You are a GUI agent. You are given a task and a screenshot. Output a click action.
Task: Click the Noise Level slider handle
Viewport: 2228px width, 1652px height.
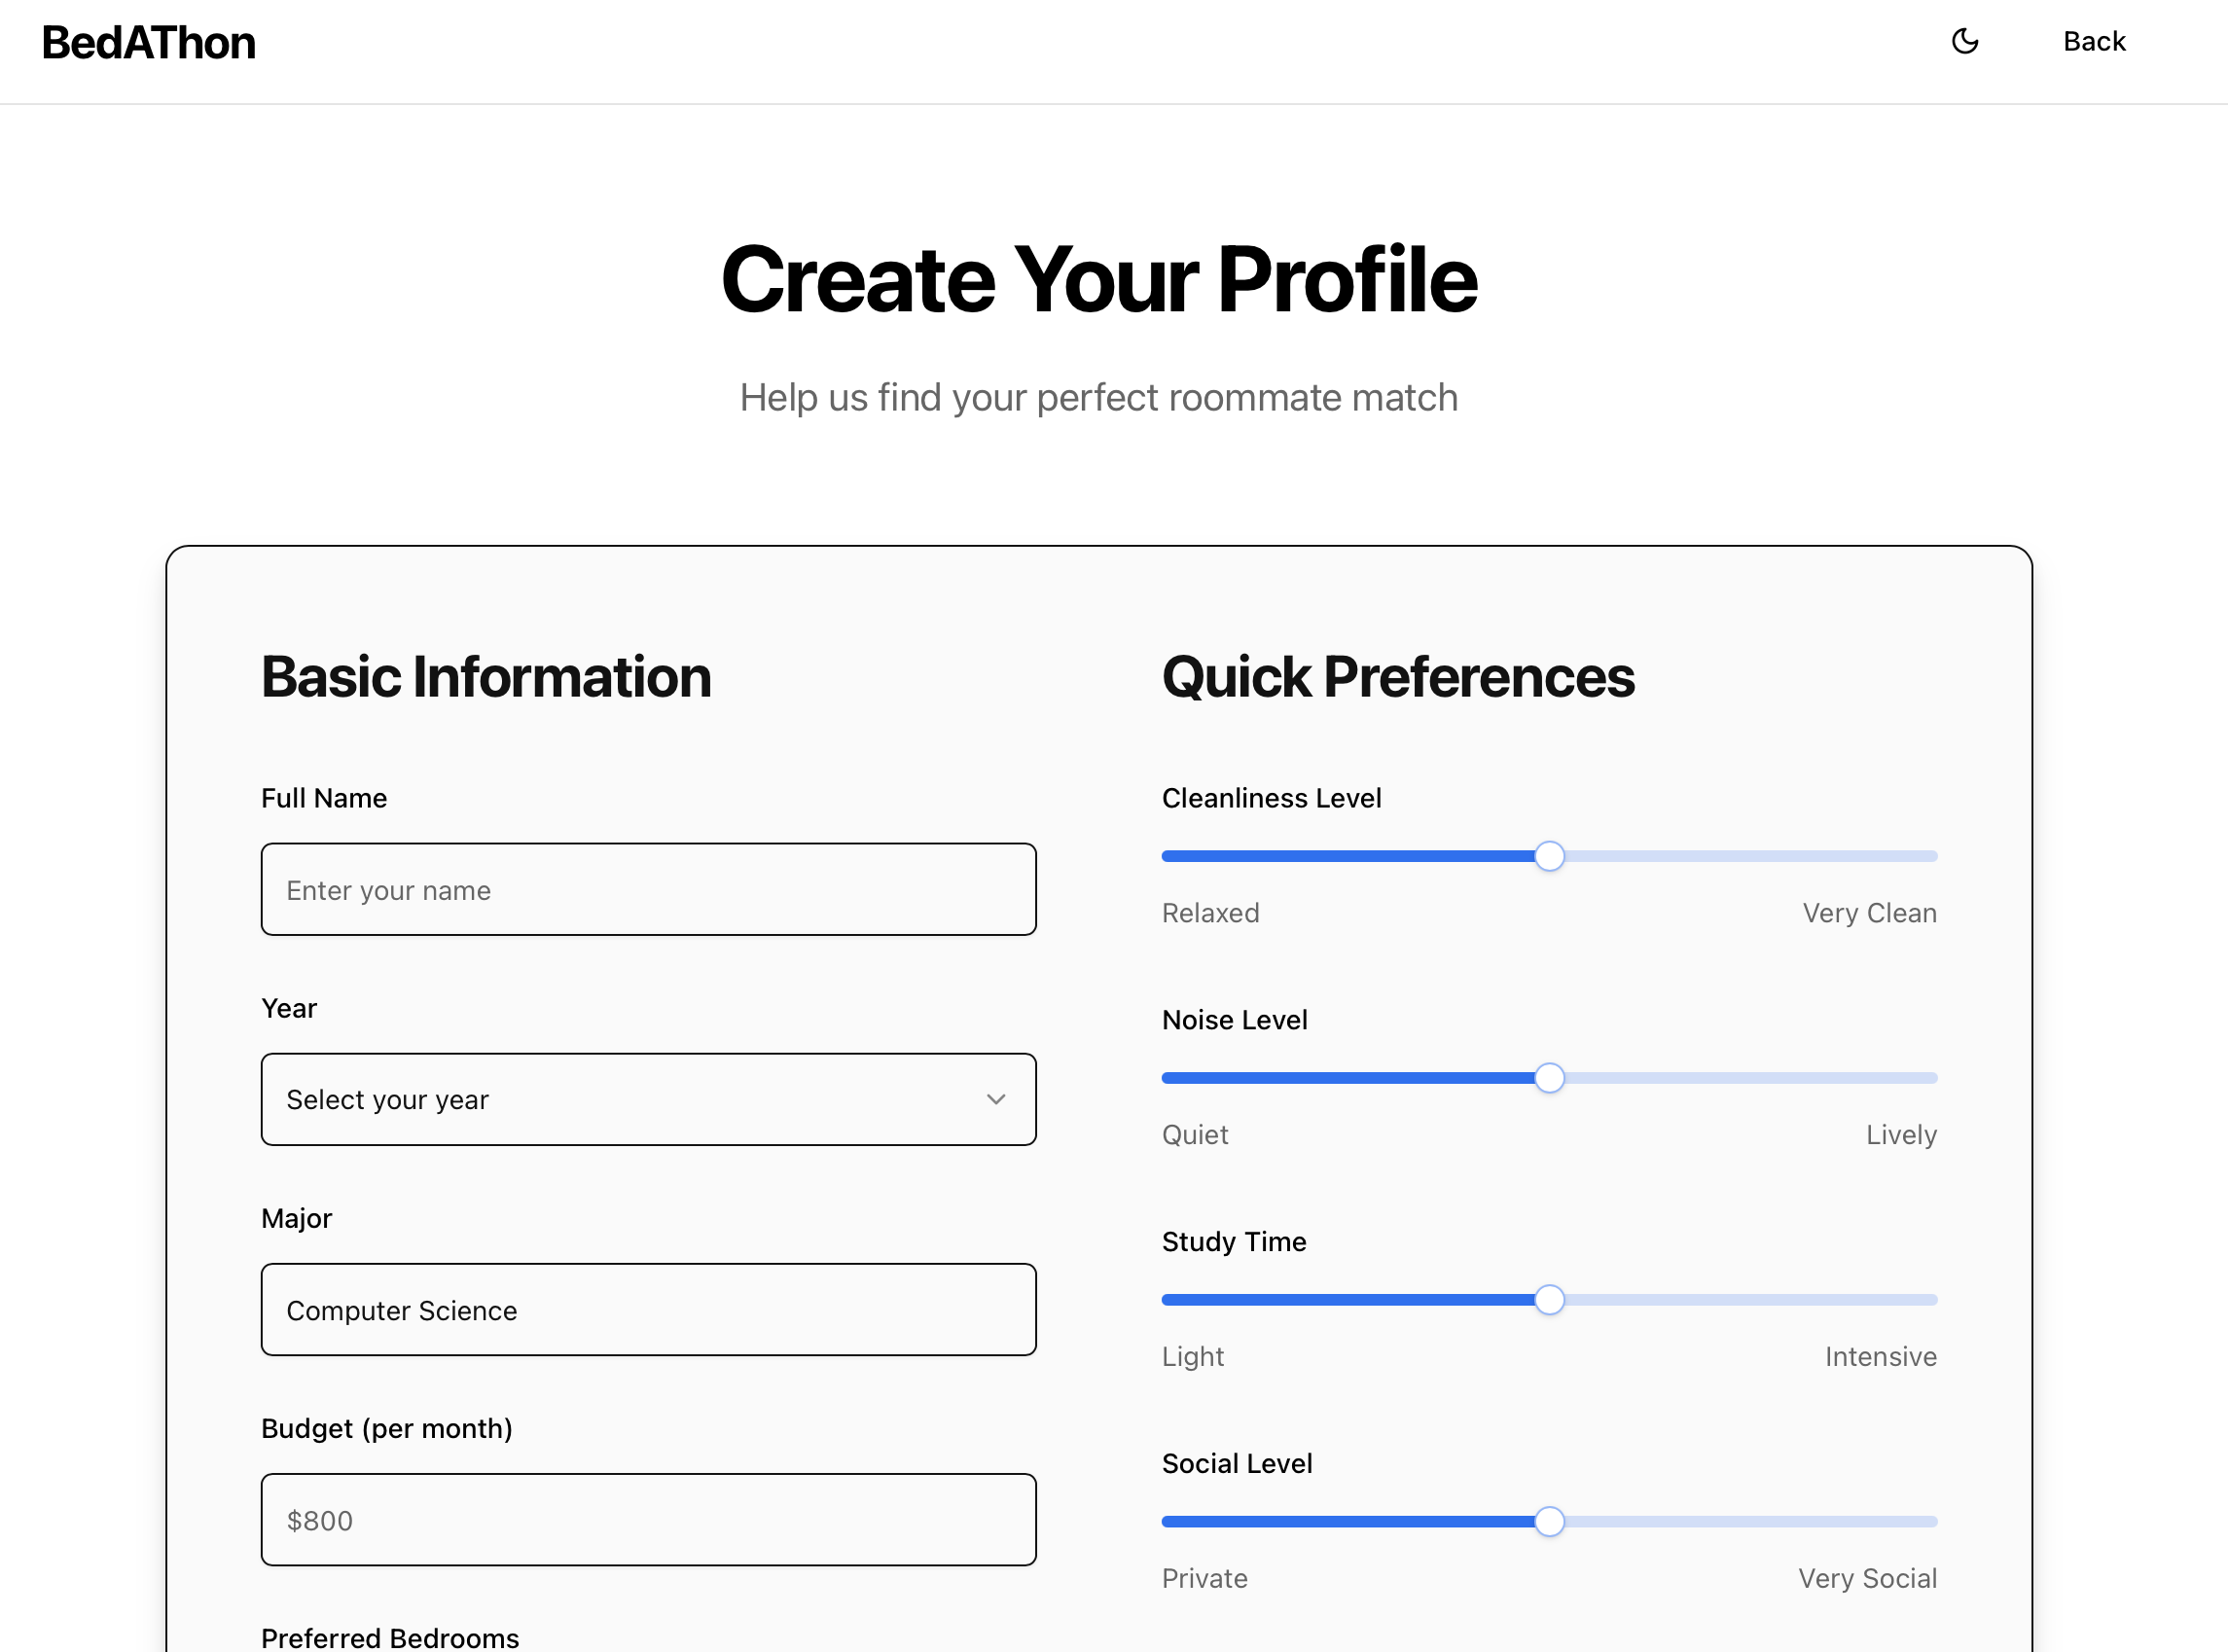coord(1549,1078)
